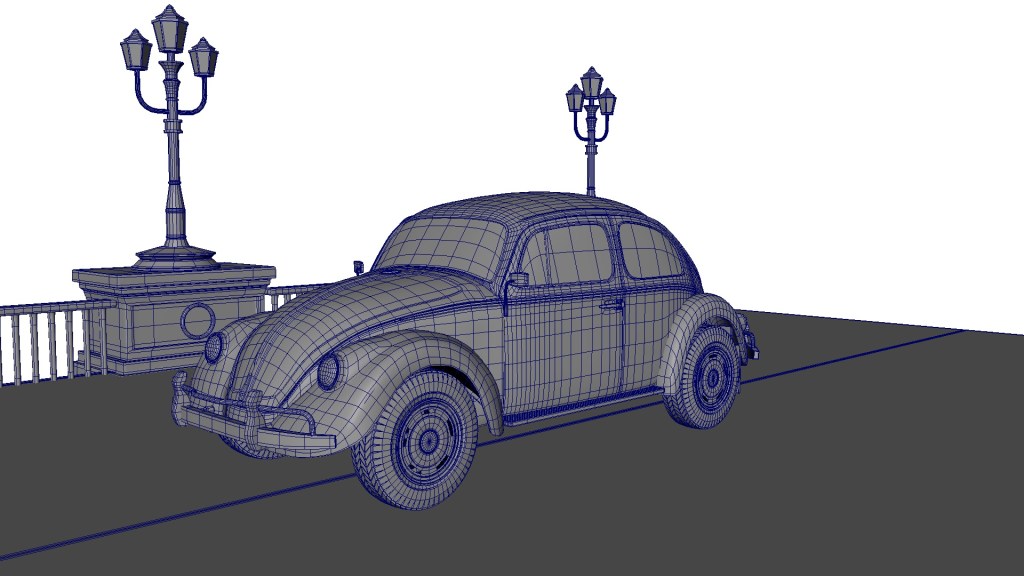Click the car's windshield
This screenshot has height=576, width=1024.
coord(443,246)
